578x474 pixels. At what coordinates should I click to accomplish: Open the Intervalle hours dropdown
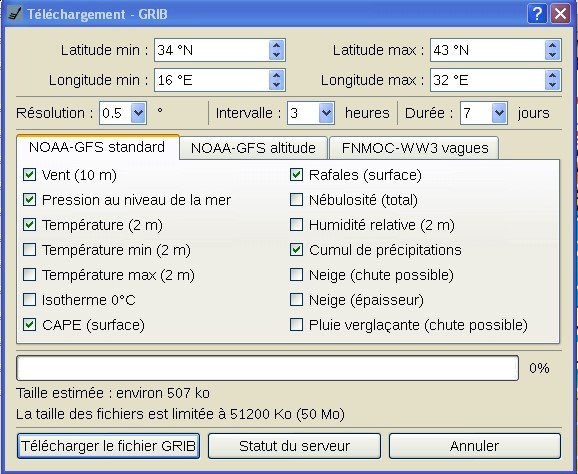click(x=326, y=113)
